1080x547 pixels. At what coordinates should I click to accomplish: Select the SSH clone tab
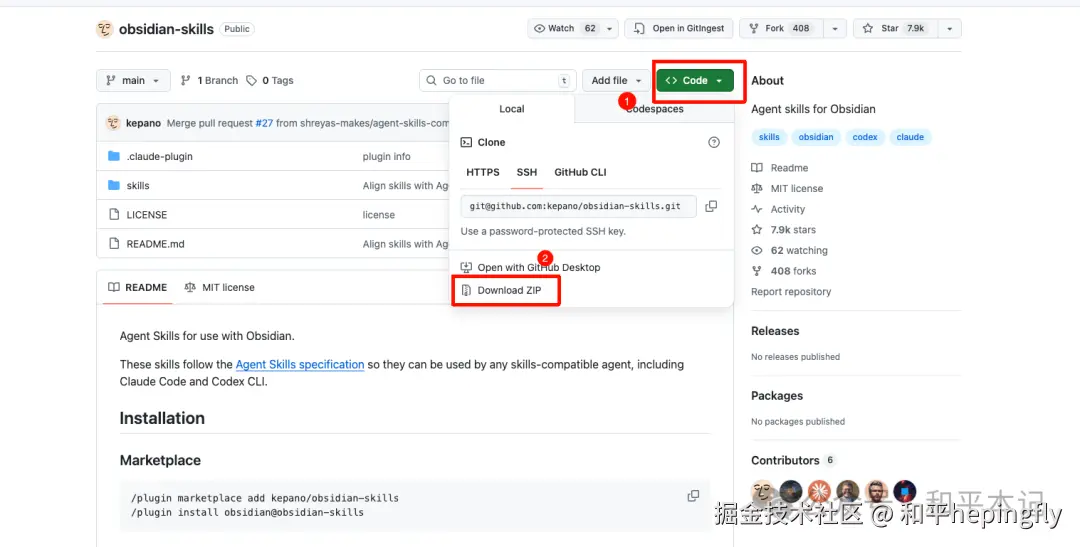point(527,172)
